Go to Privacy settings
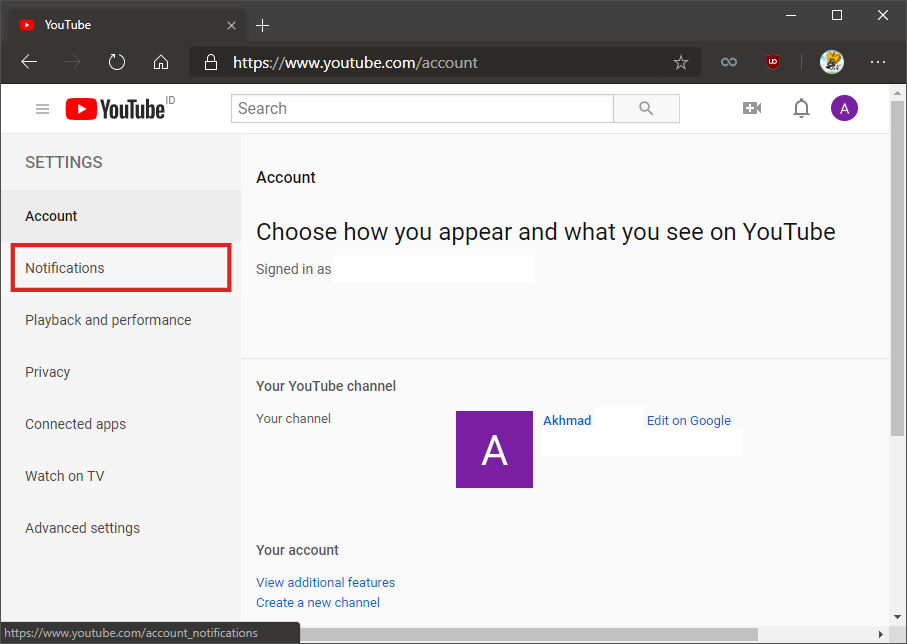 coord(48,372)
